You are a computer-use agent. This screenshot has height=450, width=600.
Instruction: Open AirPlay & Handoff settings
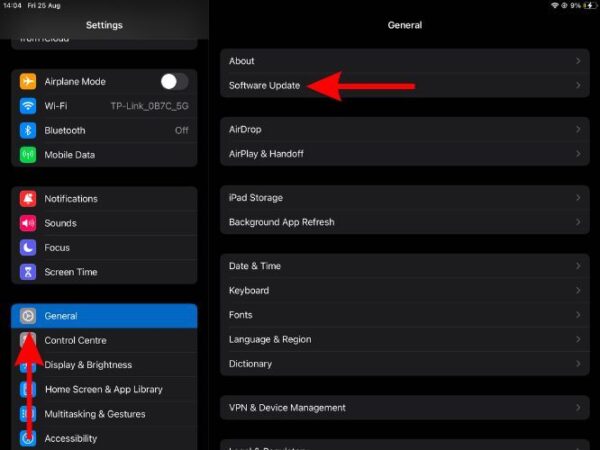pyautogui.click(x=266, y=154)
